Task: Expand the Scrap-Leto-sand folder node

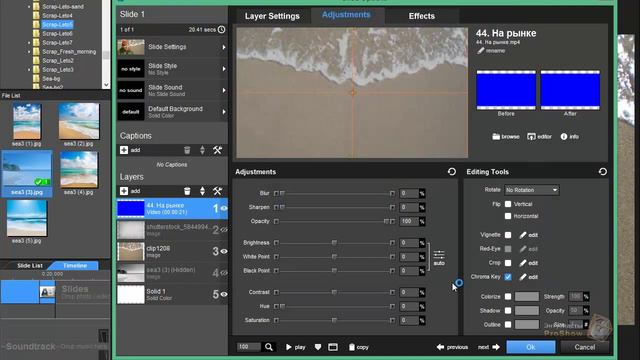Action: click(29, 7)
